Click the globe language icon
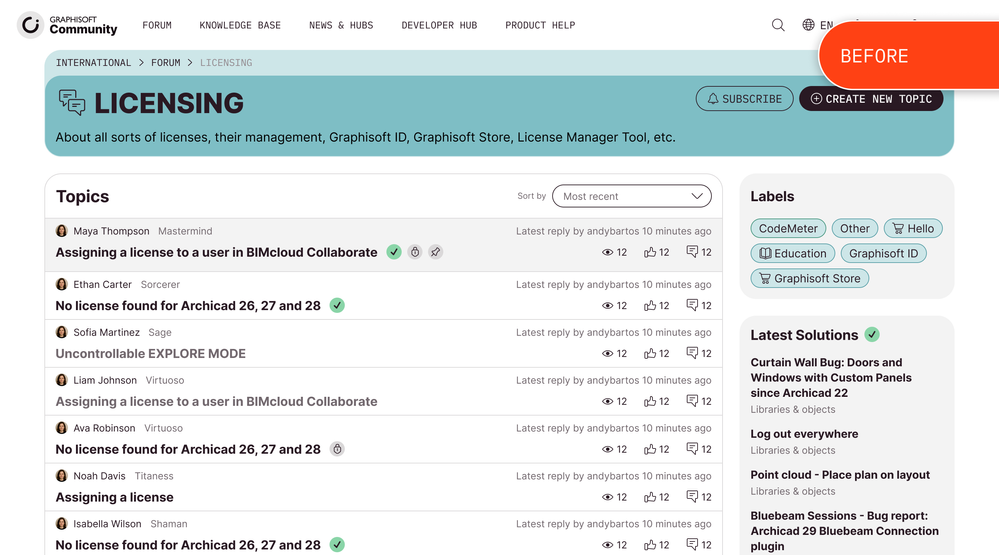The height and width of the screenshot is (555, 999). point(808,25)
